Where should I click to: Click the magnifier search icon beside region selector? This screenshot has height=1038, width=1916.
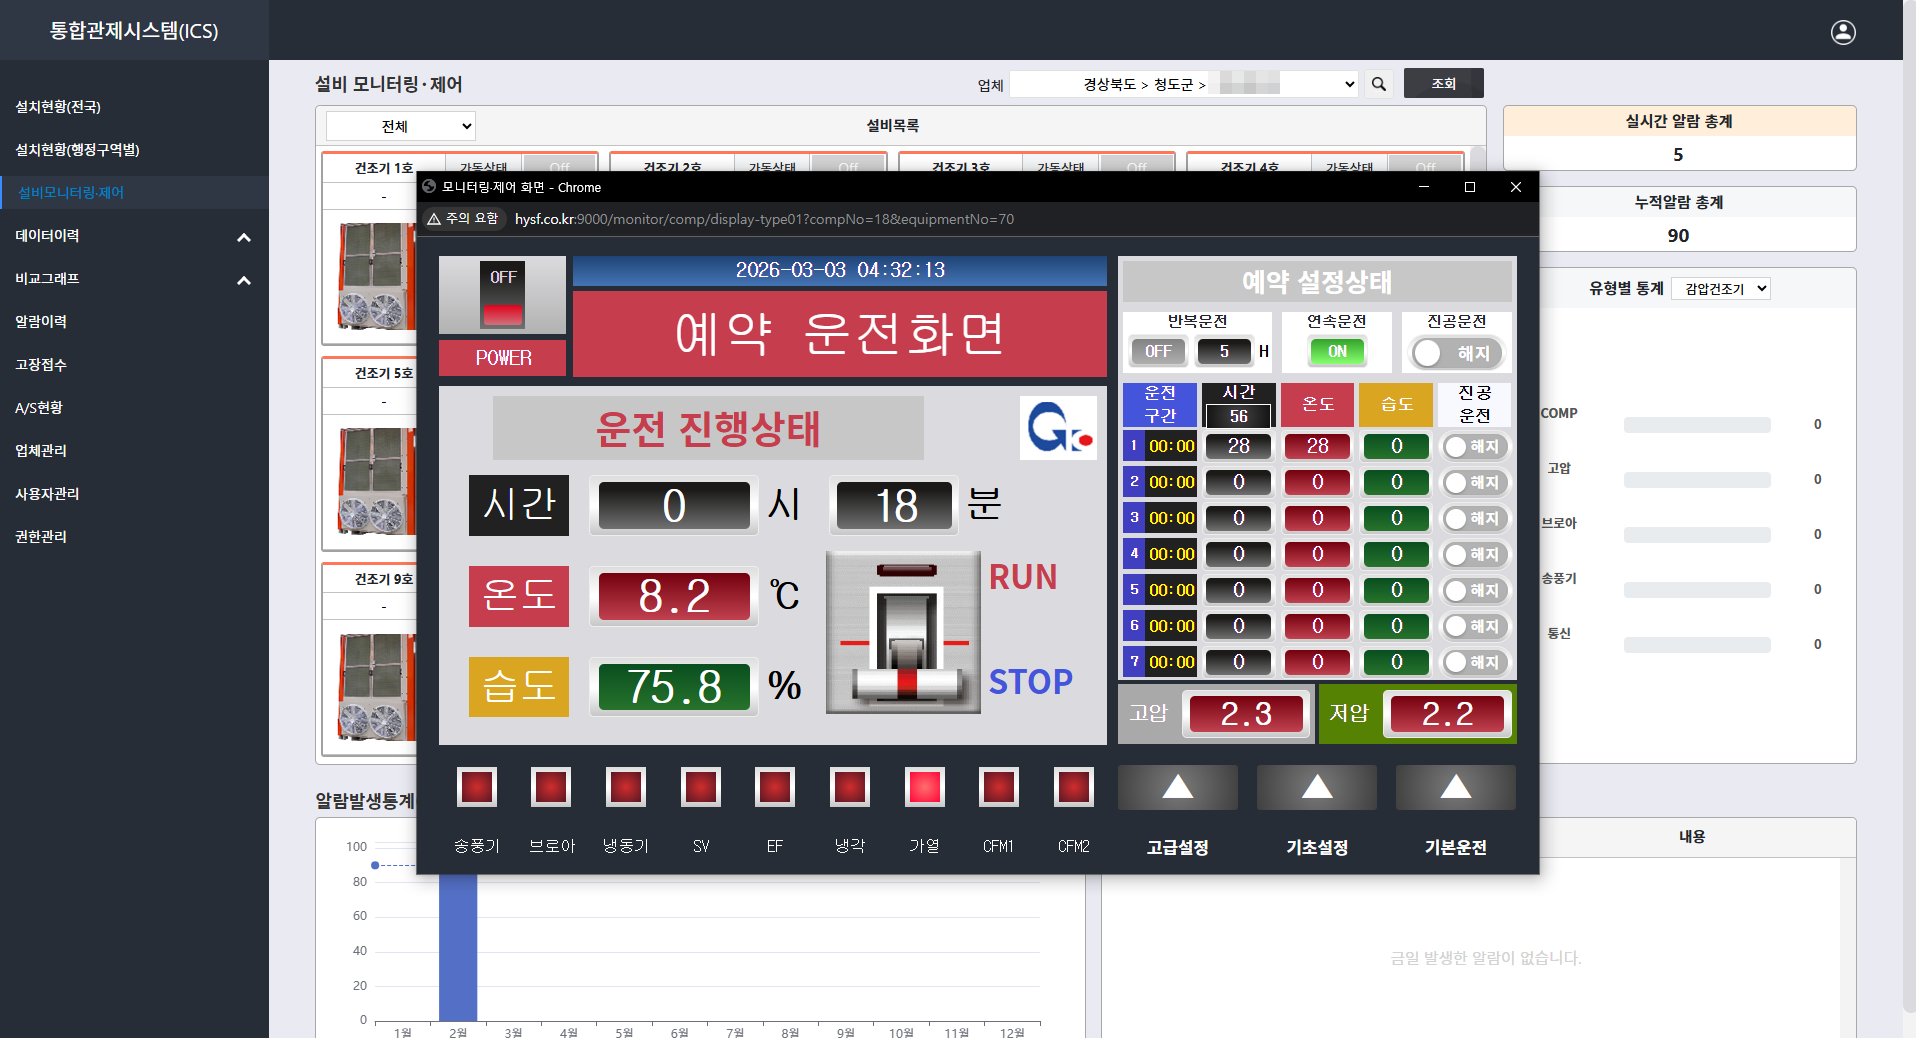(x=1379, y=84)
